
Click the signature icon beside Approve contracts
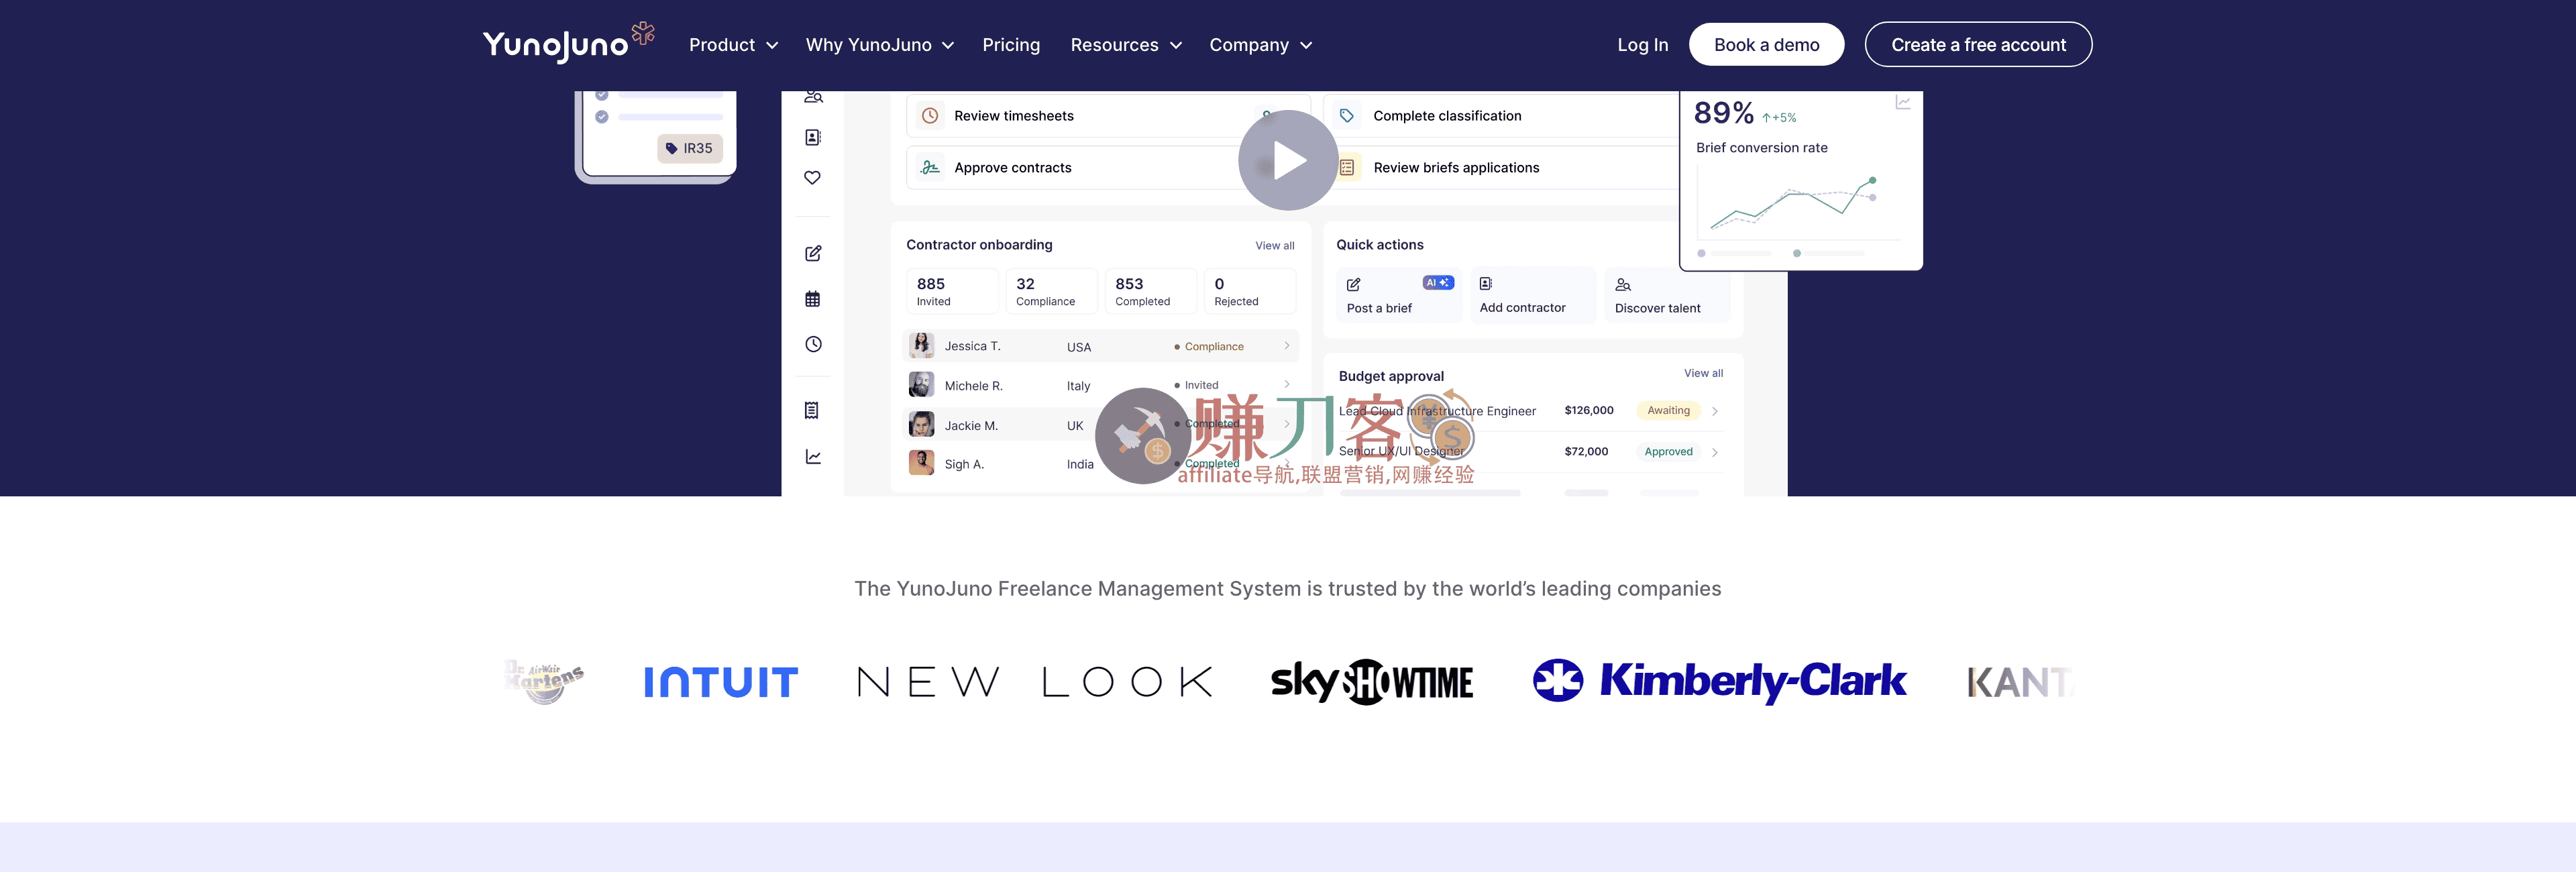(930, 167)
